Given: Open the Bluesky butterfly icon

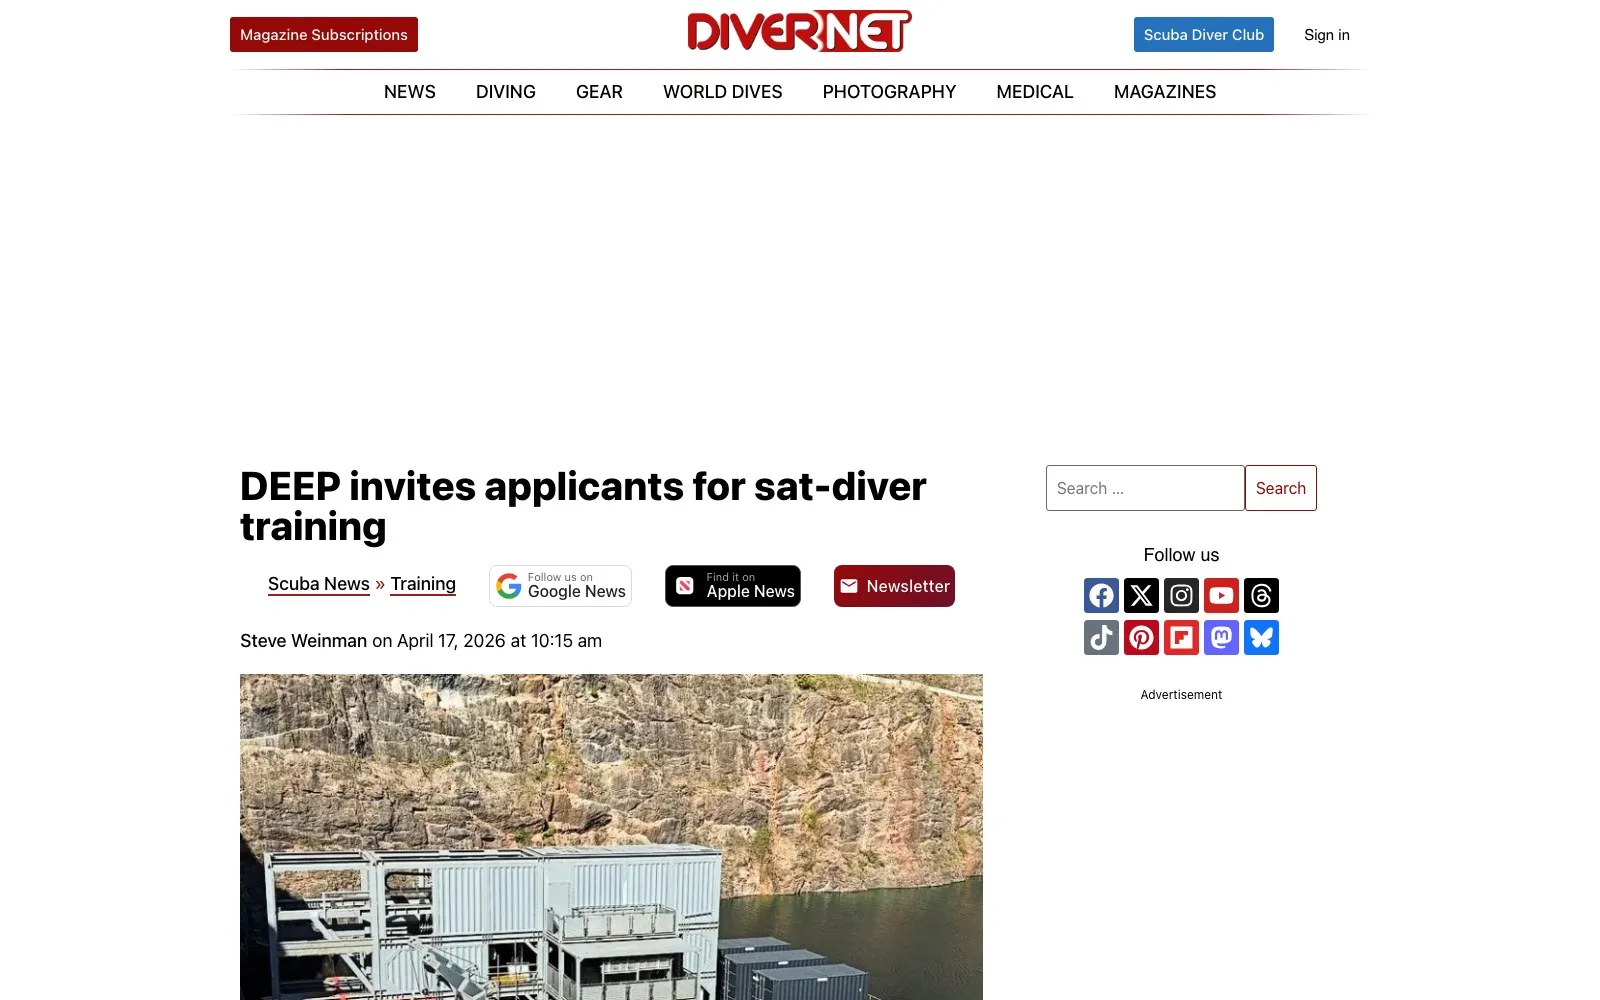Looking at the screenshot, I should (x=1261, y=638).
